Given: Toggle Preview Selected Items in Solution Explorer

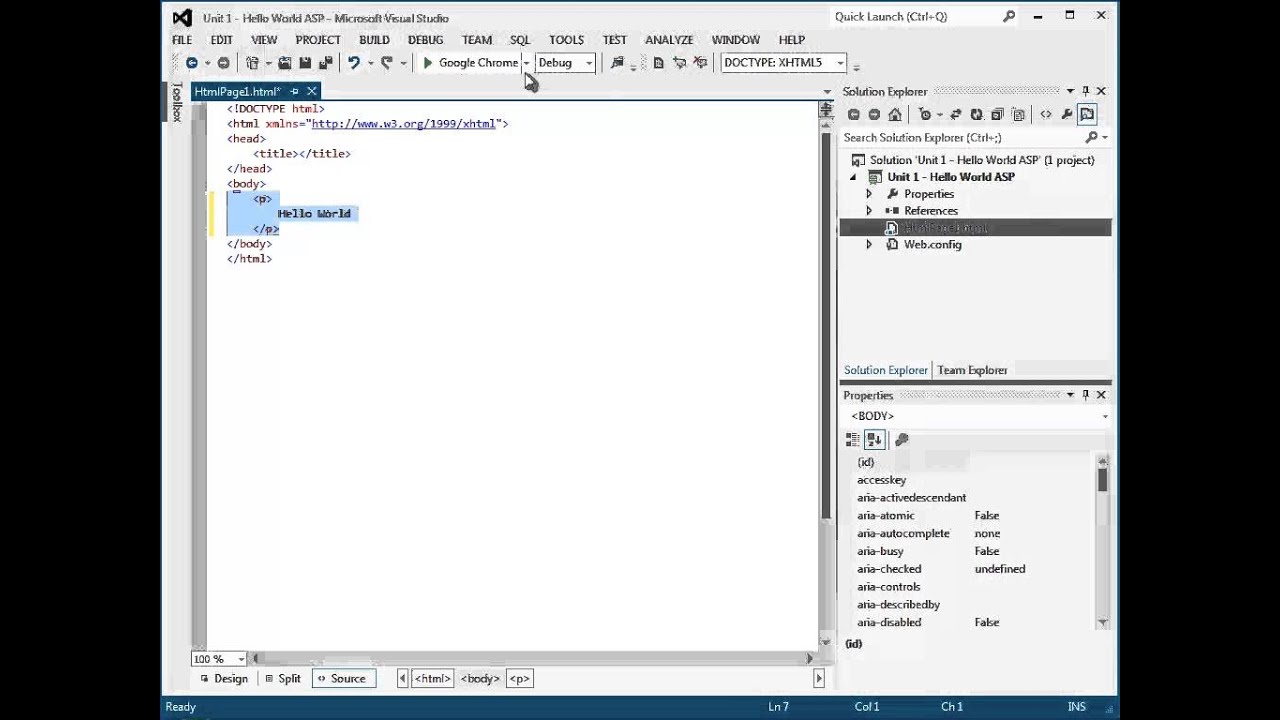Looking at the screenshot, I should point(1087,115).
